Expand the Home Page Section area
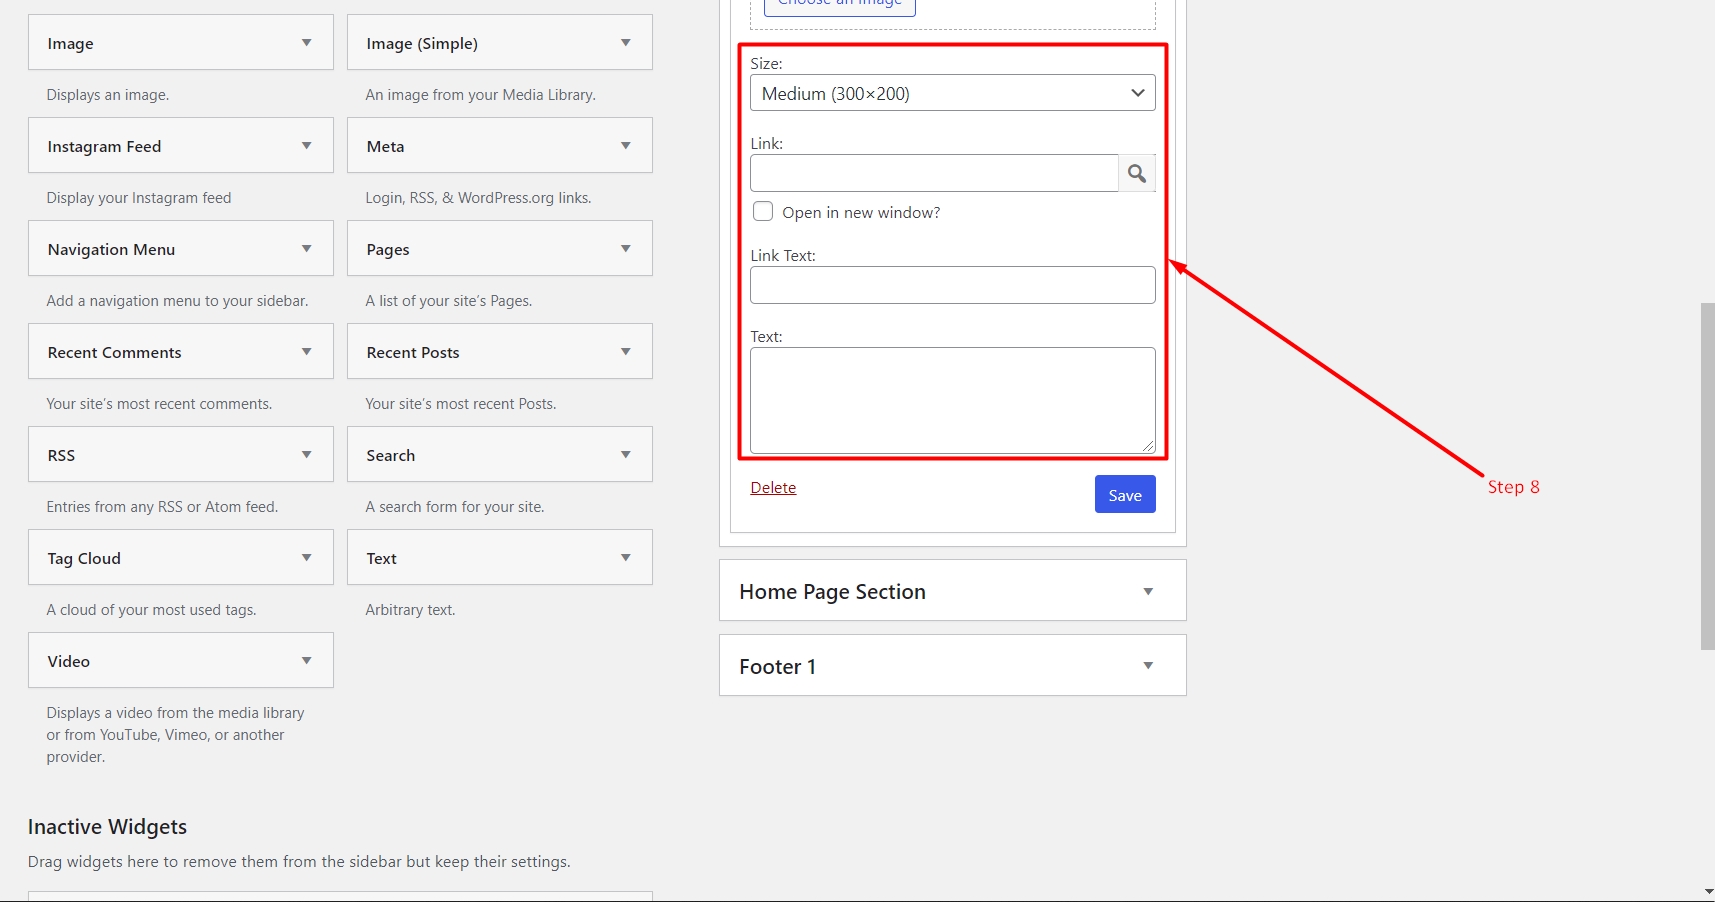This screenshot has height=902, width=1715. pyautogui.click(x=1148, y=592)
